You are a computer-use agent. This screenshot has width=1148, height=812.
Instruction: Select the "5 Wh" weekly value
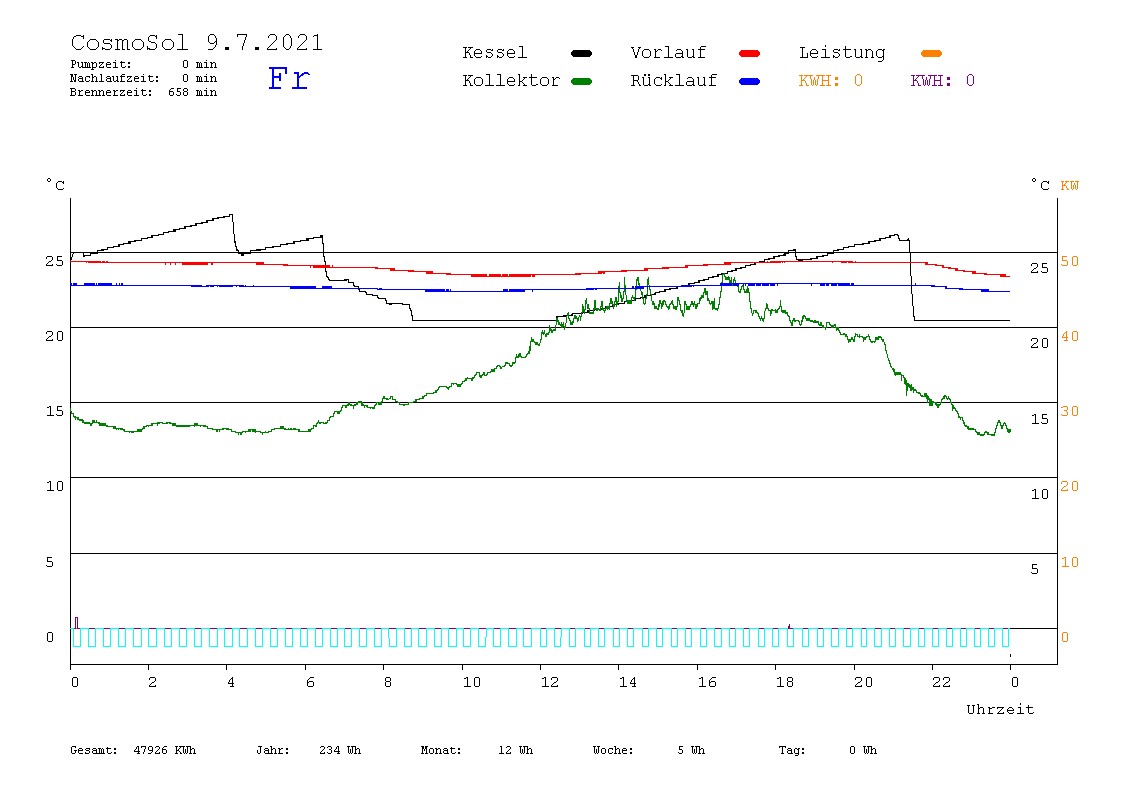(691, 750)
